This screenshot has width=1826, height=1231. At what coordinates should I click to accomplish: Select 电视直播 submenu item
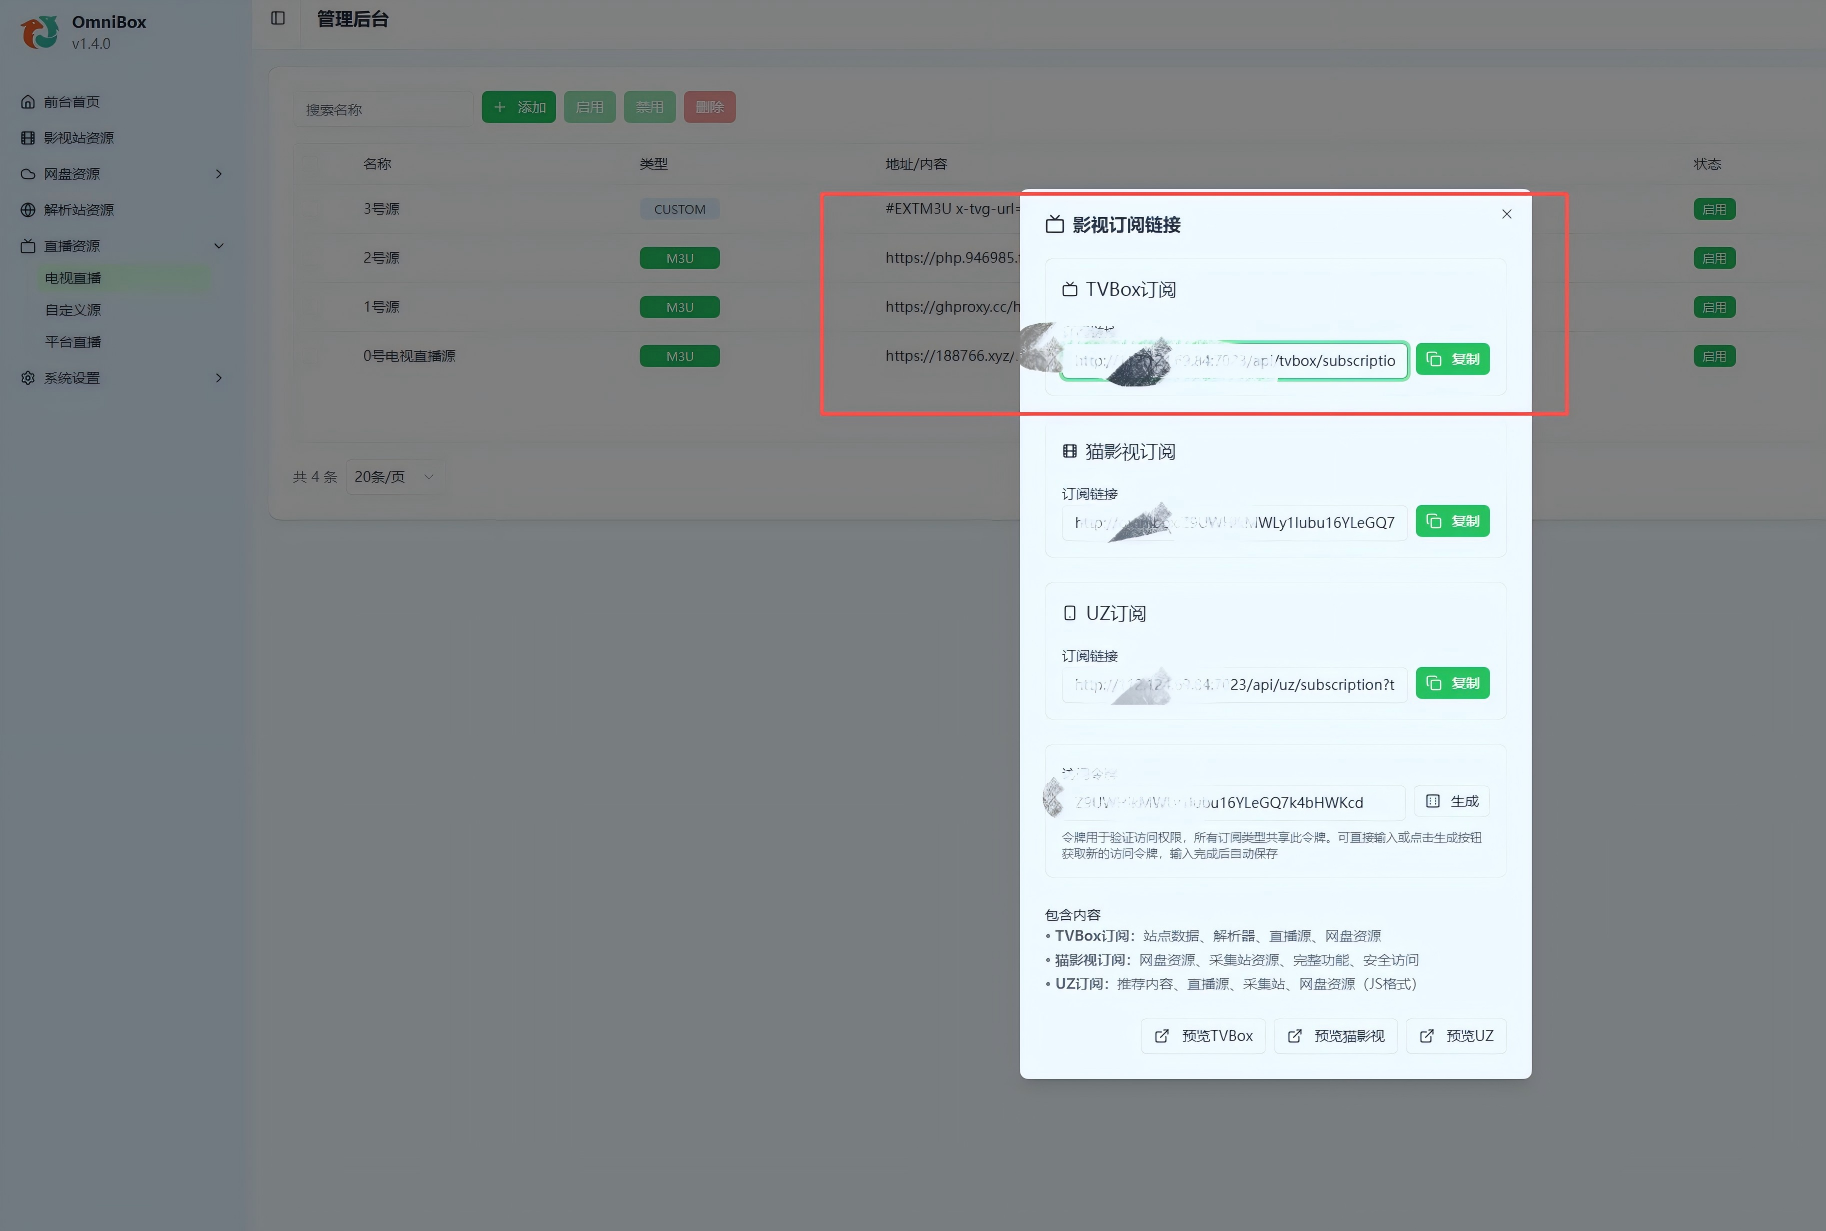tap(73, 278)
